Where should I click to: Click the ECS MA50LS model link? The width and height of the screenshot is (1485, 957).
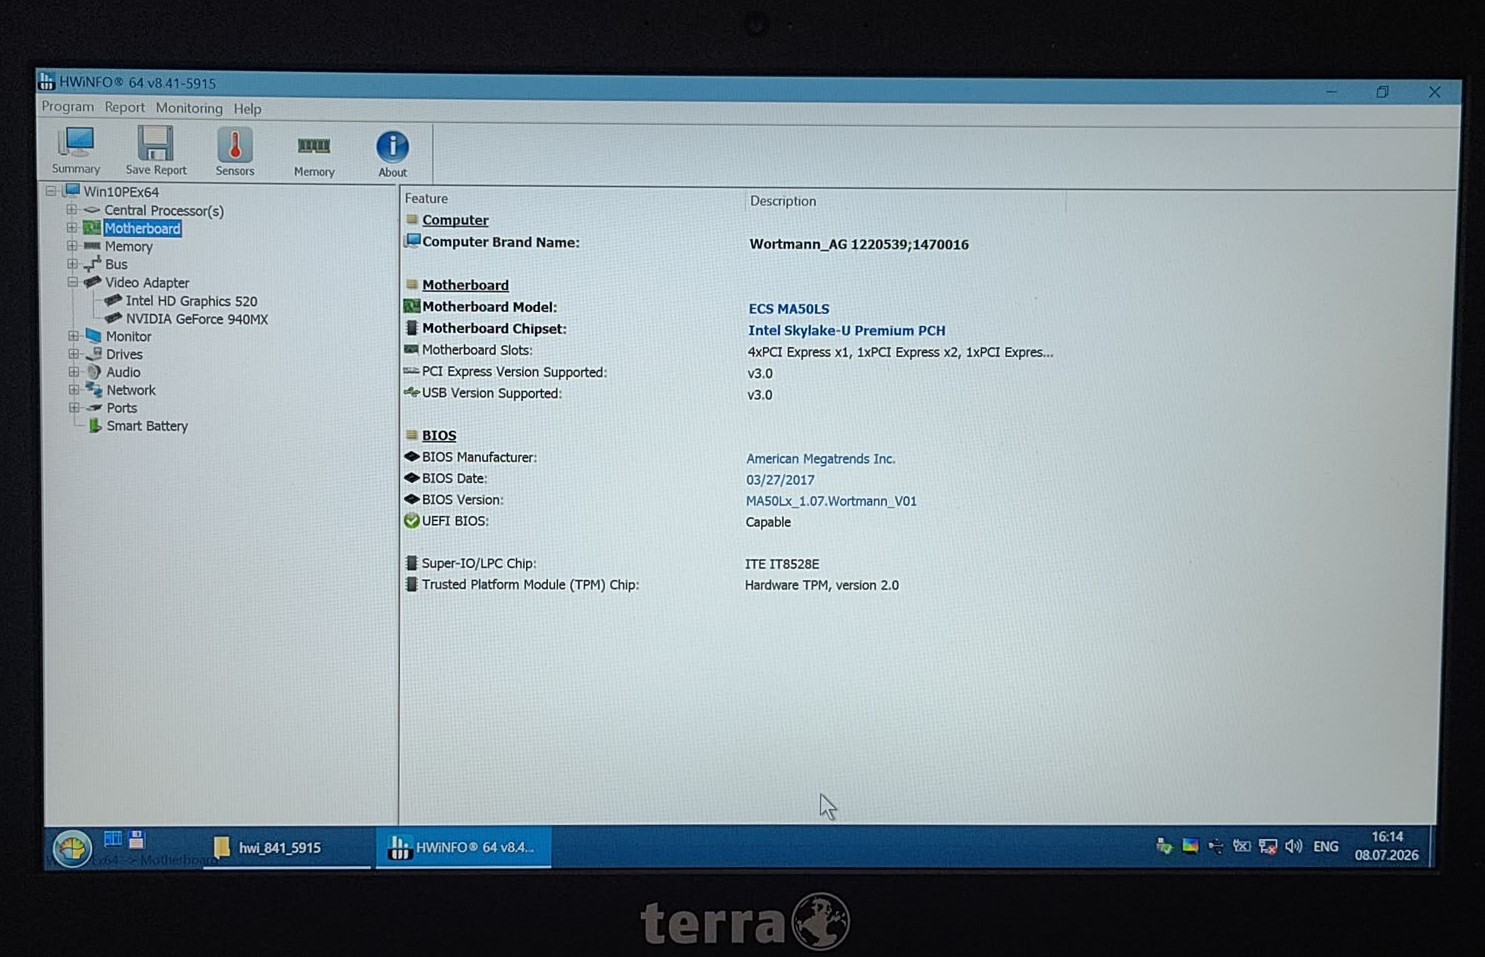pos(789,309)
